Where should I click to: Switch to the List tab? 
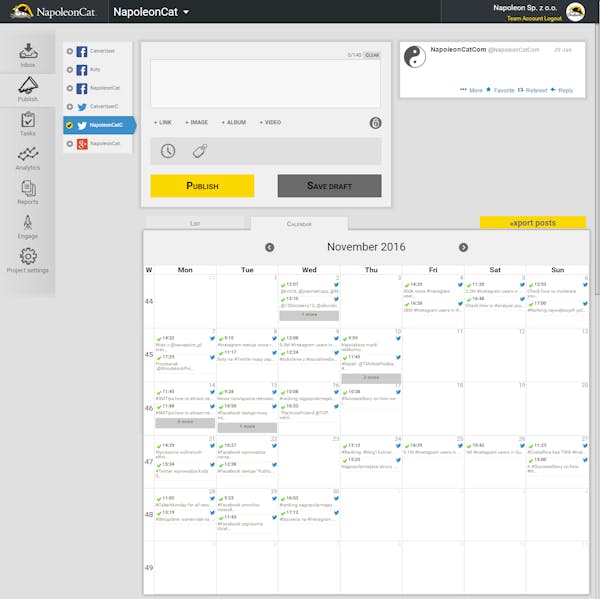pyautogui.click(x=195, y=223)
